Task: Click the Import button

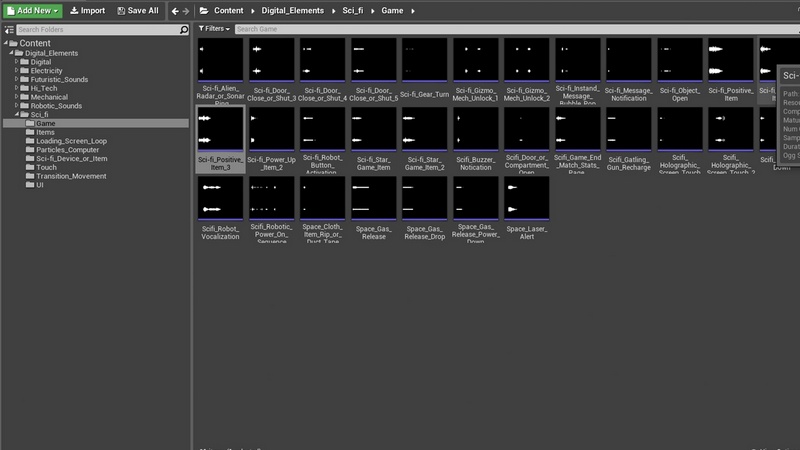Action: click(87, 10)
